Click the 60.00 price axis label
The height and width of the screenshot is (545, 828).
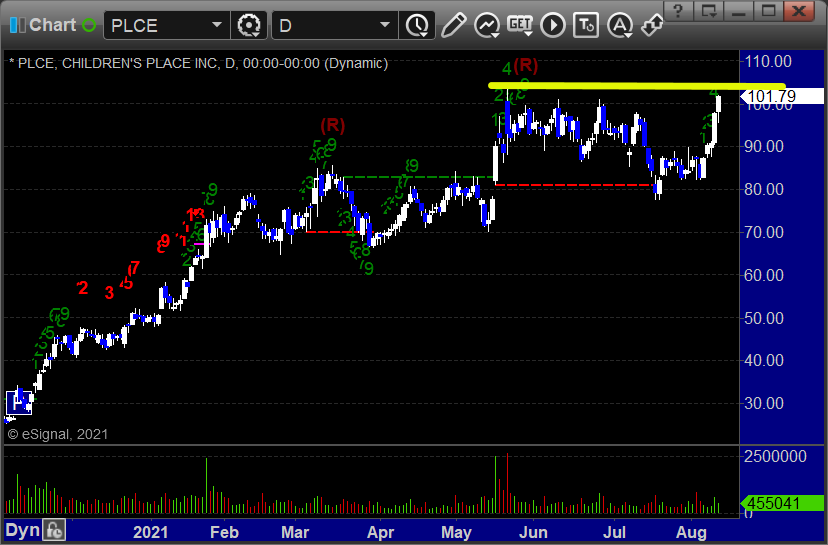764,275
